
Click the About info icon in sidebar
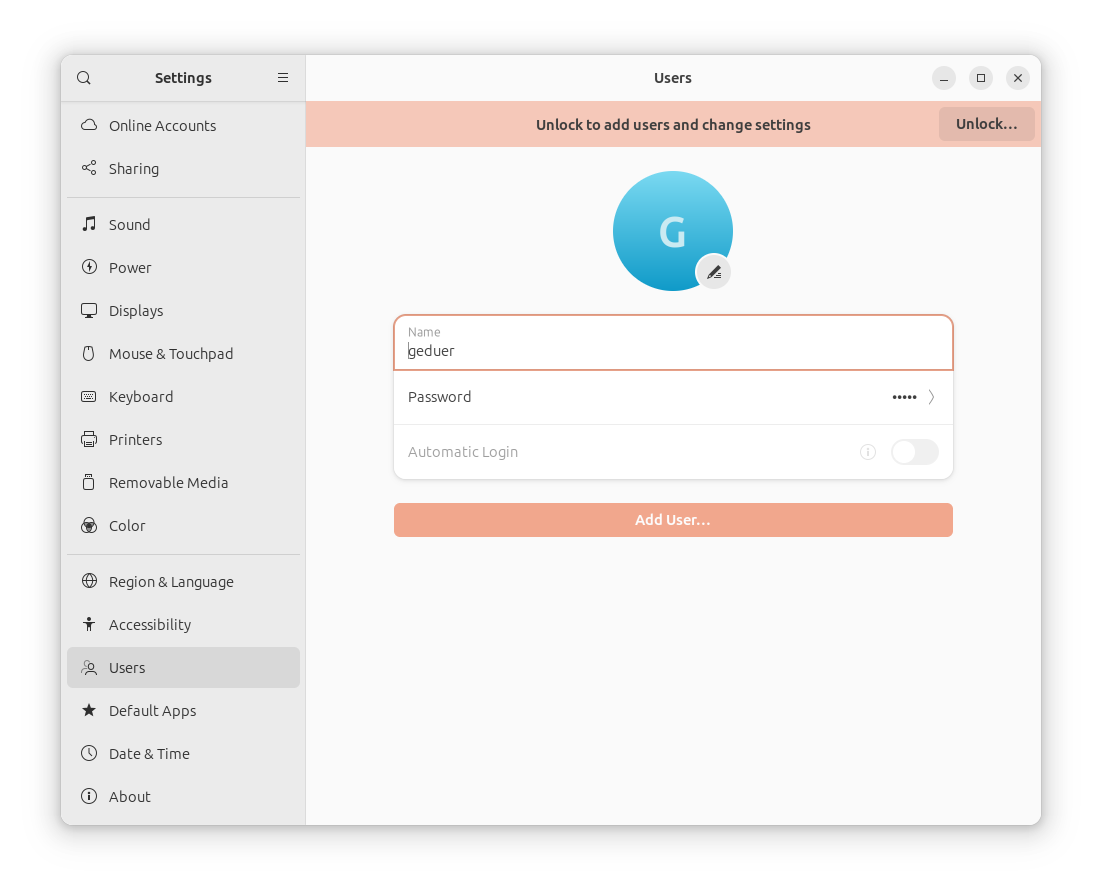[x=89, y=796]
